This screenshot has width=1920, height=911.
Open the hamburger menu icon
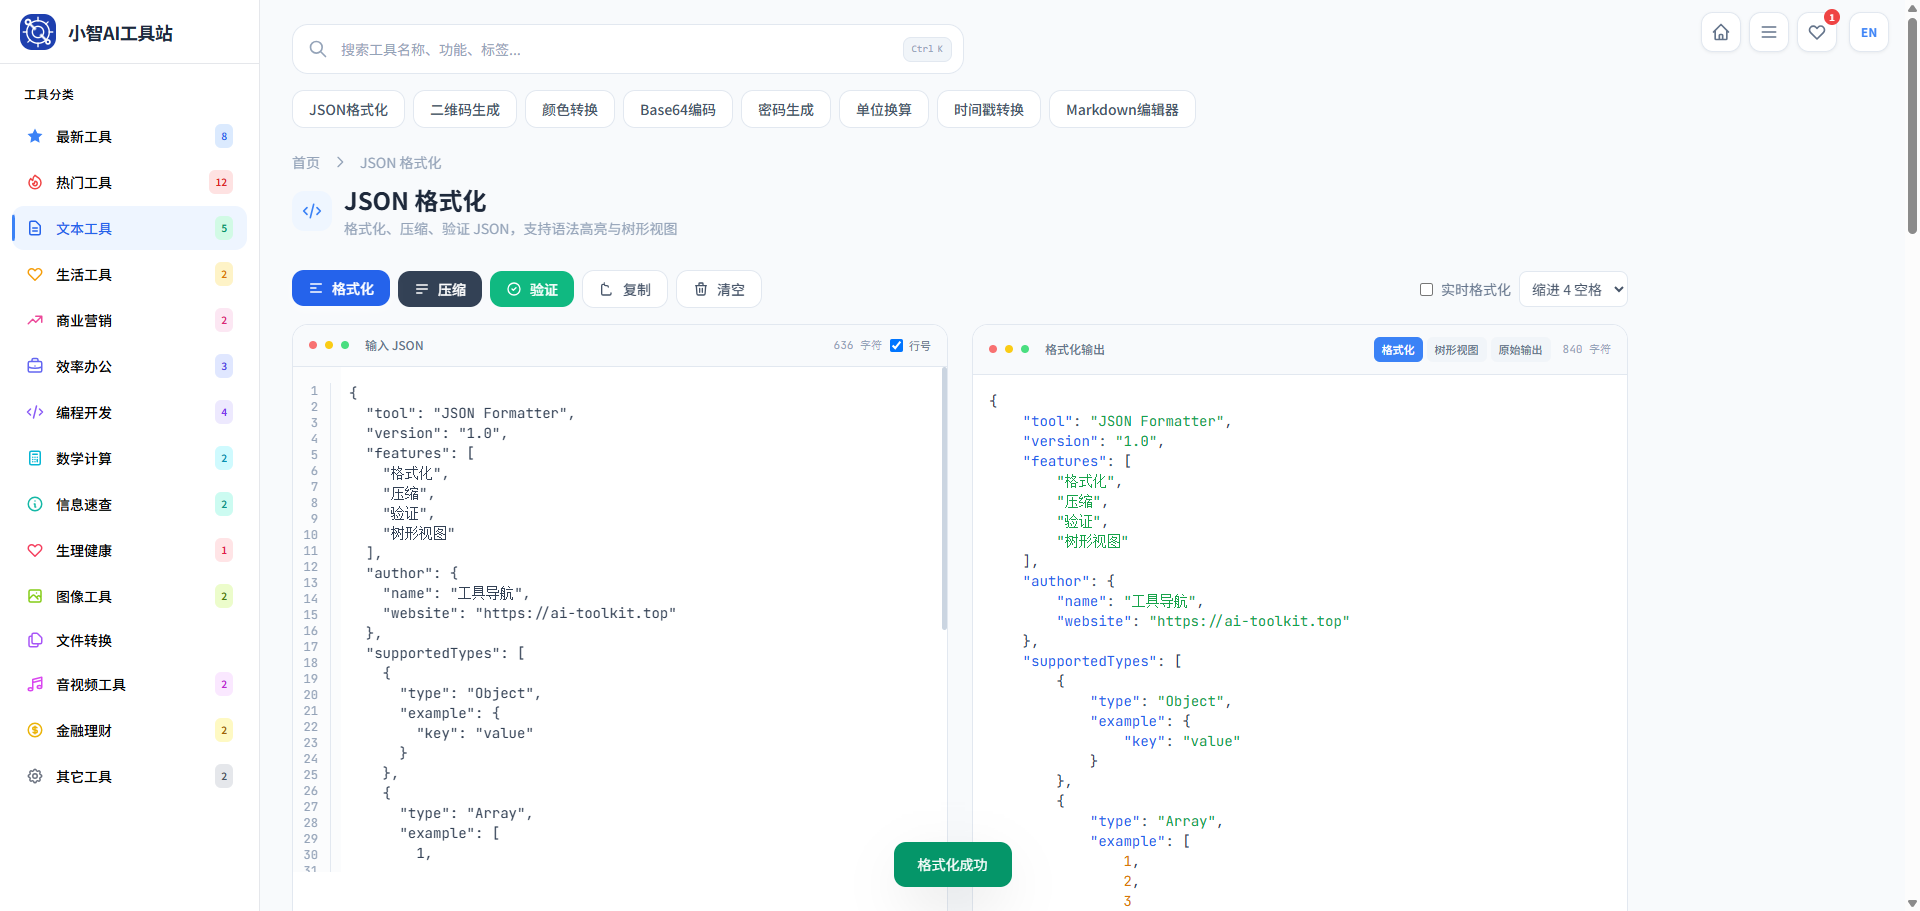click(x=1768, y=32)
